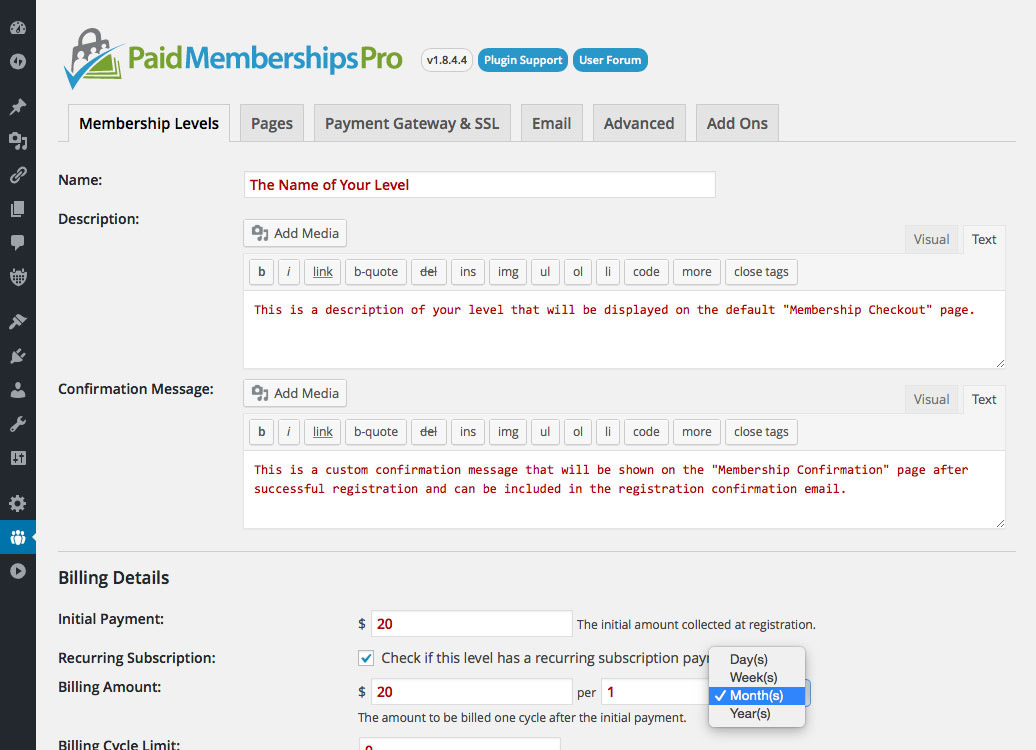Click the updates gauge icon in the sidebar
The image size is (1036, 750).
coord(18,61)
